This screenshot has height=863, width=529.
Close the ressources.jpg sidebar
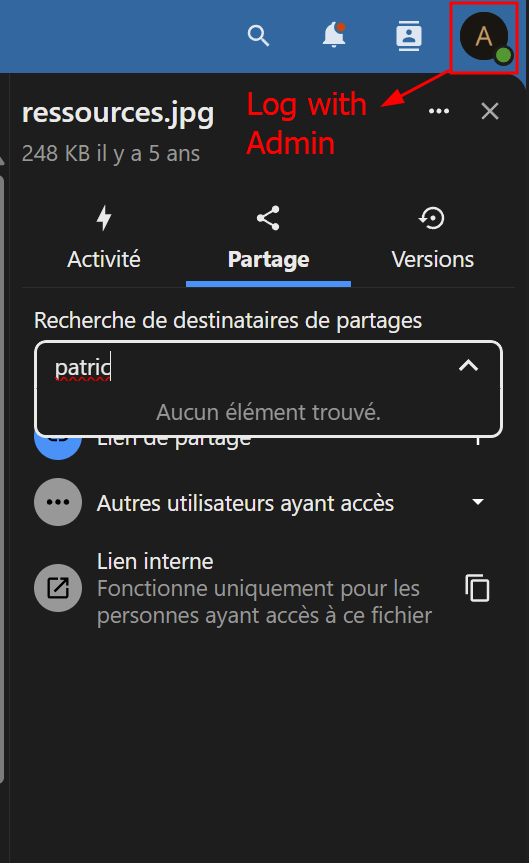(x=489, y=111)
